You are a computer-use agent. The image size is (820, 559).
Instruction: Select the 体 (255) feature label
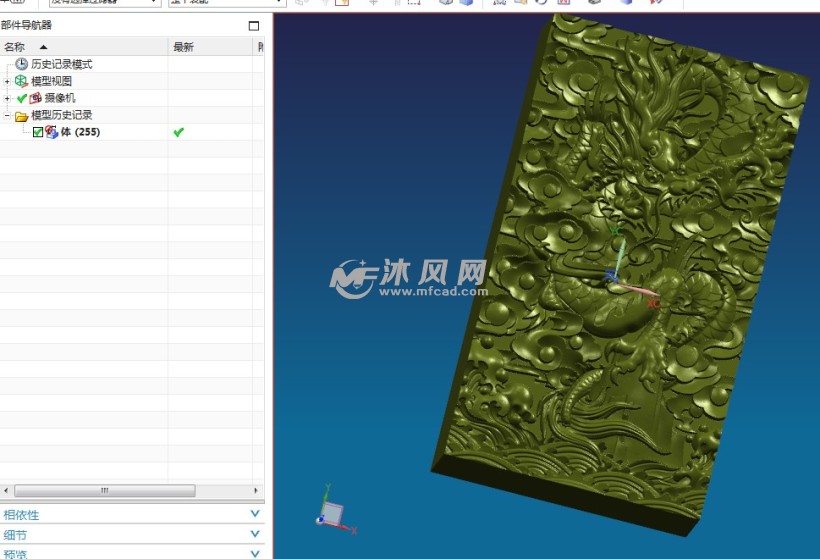point(80,132)
